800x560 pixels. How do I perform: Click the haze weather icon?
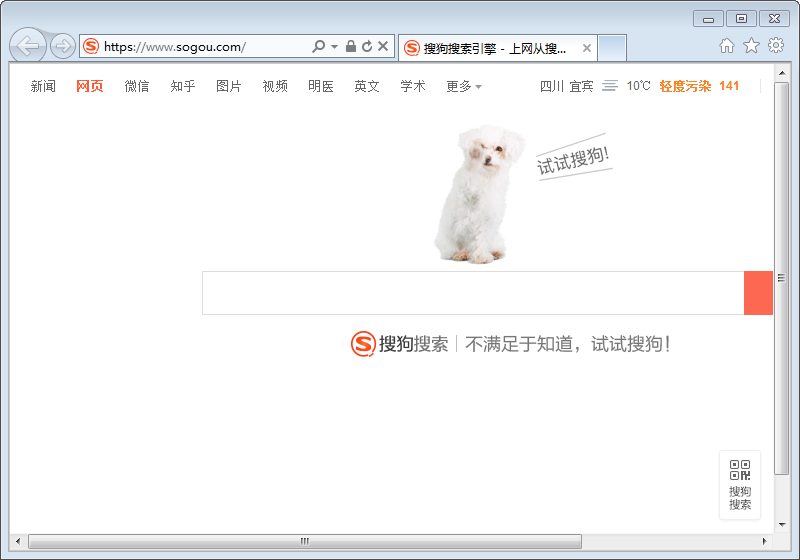[x=610, y=86]
